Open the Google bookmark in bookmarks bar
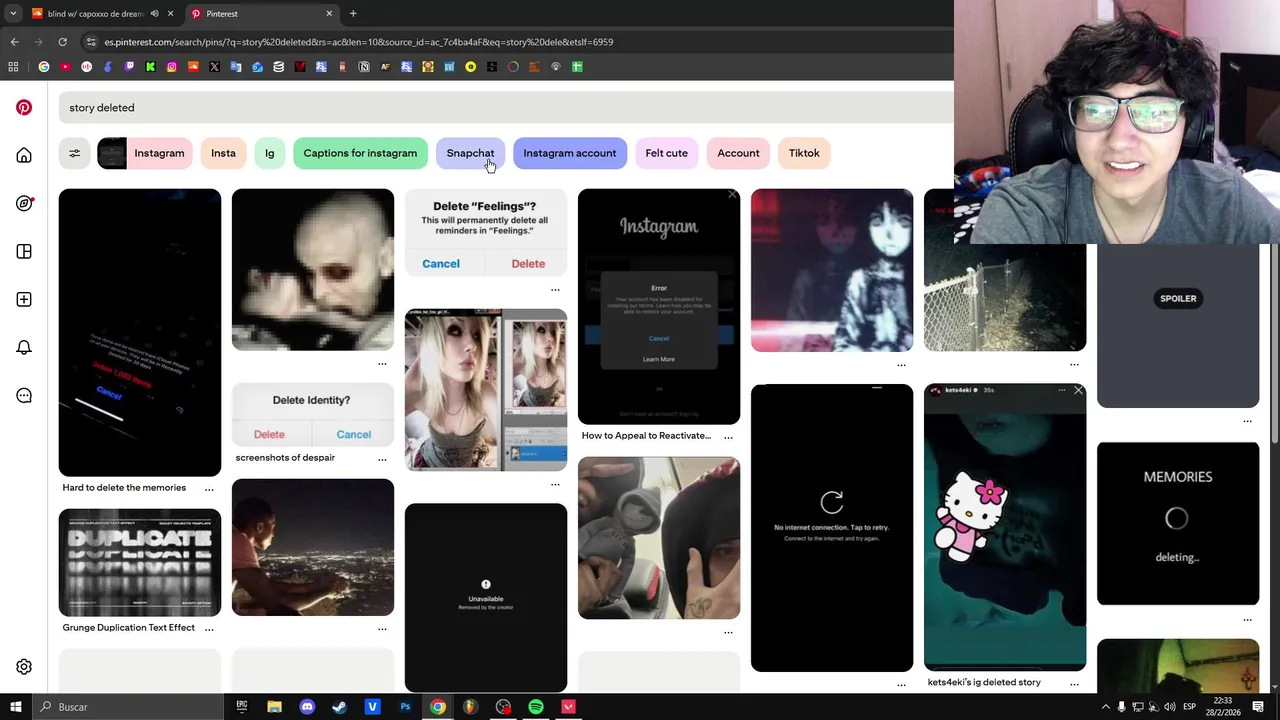Image resolution: width=1280 pixels, height=720 pixels. pos(44,67)
